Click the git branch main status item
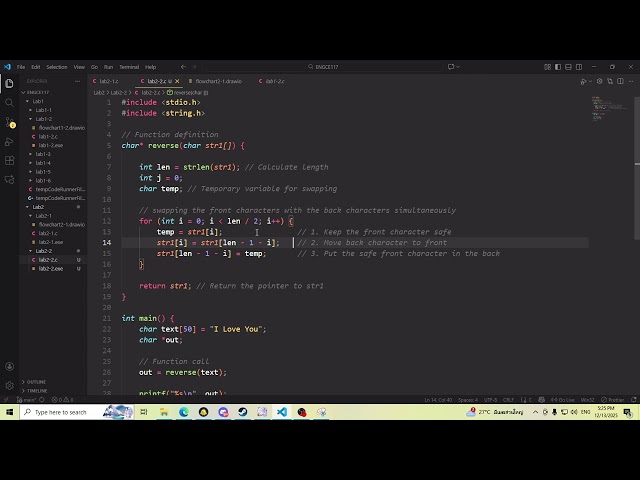This screenshot has height=480, width=640. point(30,400)
